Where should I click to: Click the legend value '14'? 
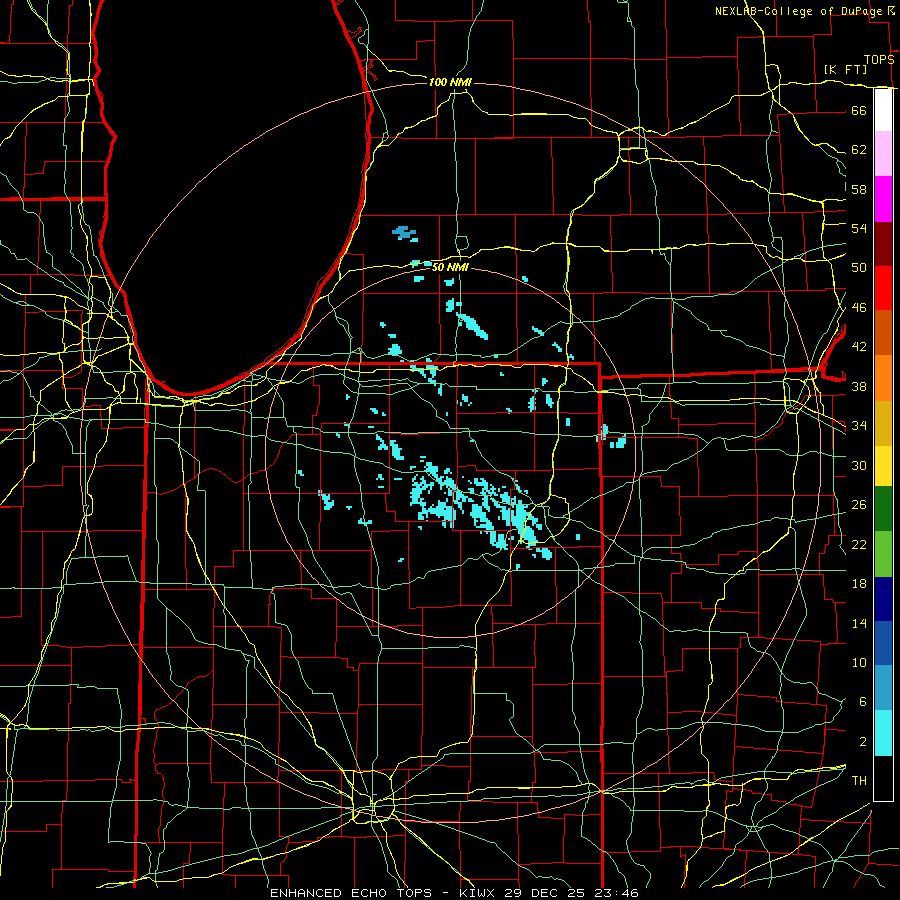pos(859,623)
